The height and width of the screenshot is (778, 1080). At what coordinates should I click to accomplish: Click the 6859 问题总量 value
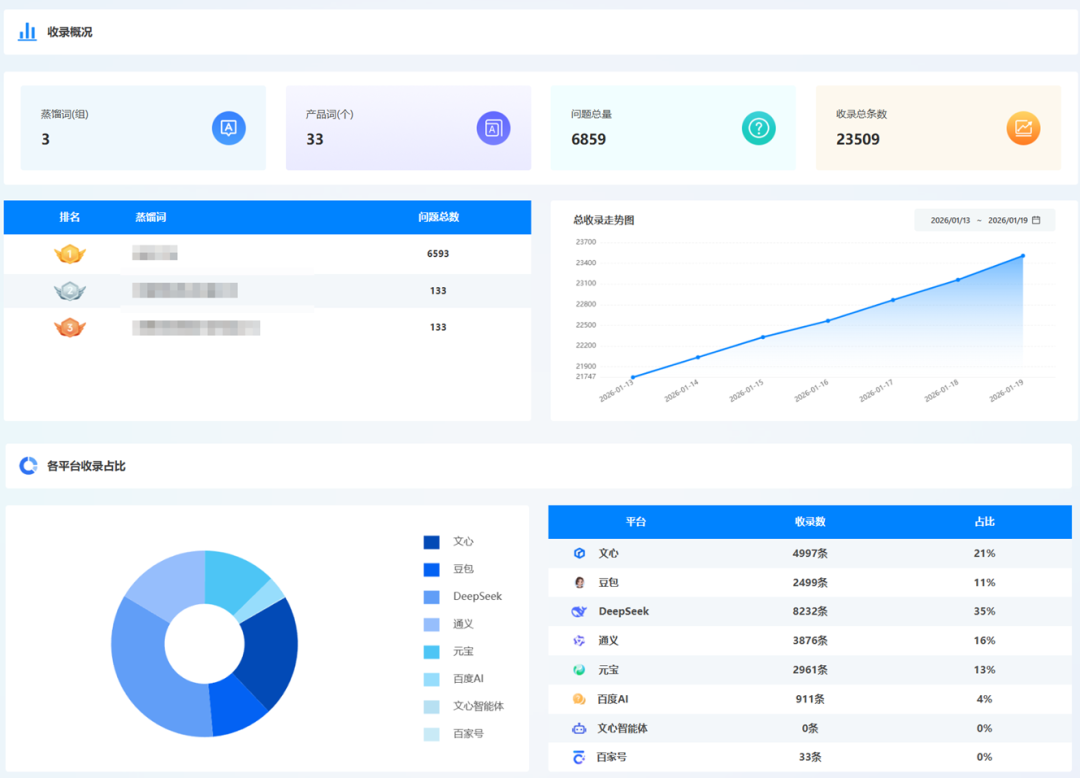coord(588,140)
